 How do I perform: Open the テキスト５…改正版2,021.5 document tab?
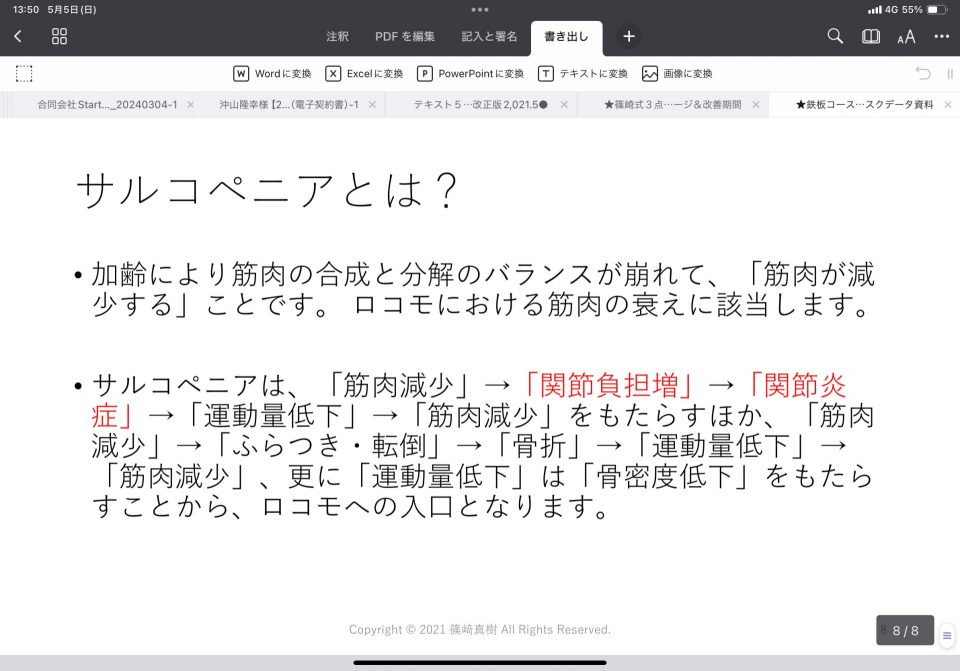[x=481, y=105]
